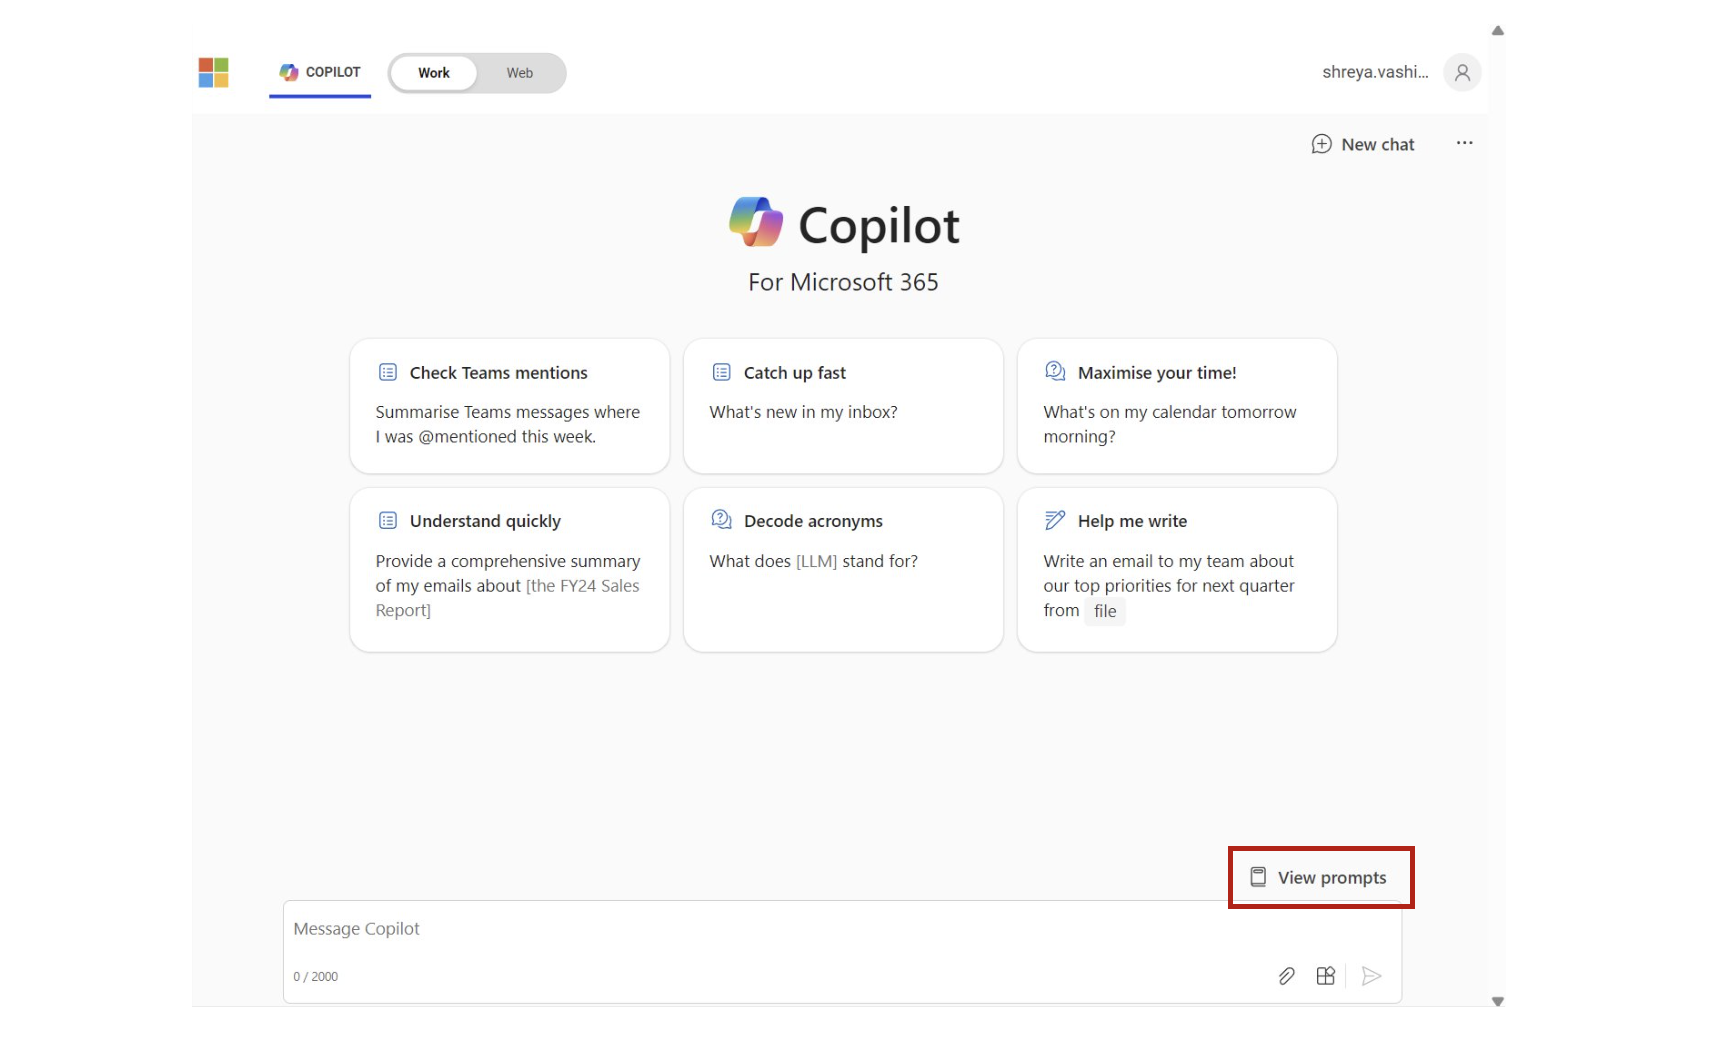Click the Help me write pen icon

coord(1055,520)
